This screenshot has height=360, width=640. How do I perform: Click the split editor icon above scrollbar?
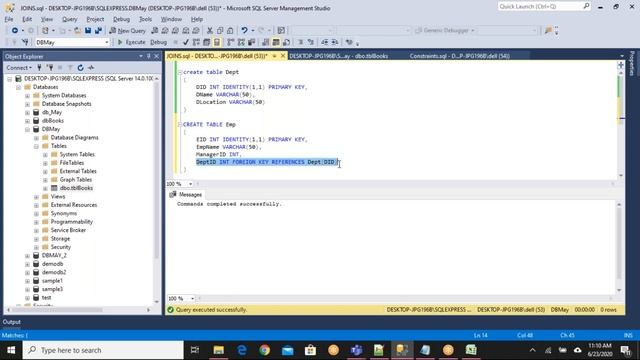point(621,65)
